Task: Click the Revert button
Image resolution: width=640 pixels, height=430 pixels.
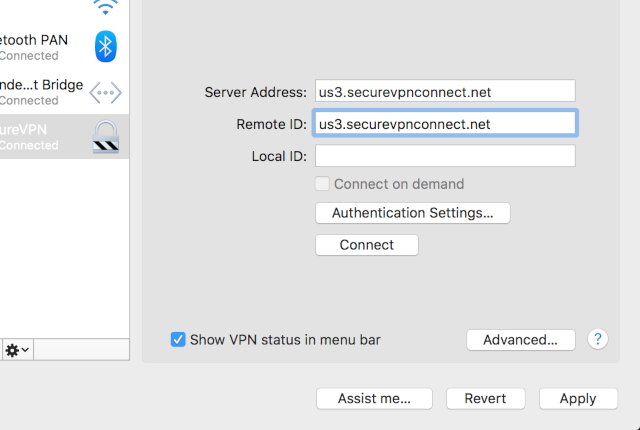Action: point(485,399)
